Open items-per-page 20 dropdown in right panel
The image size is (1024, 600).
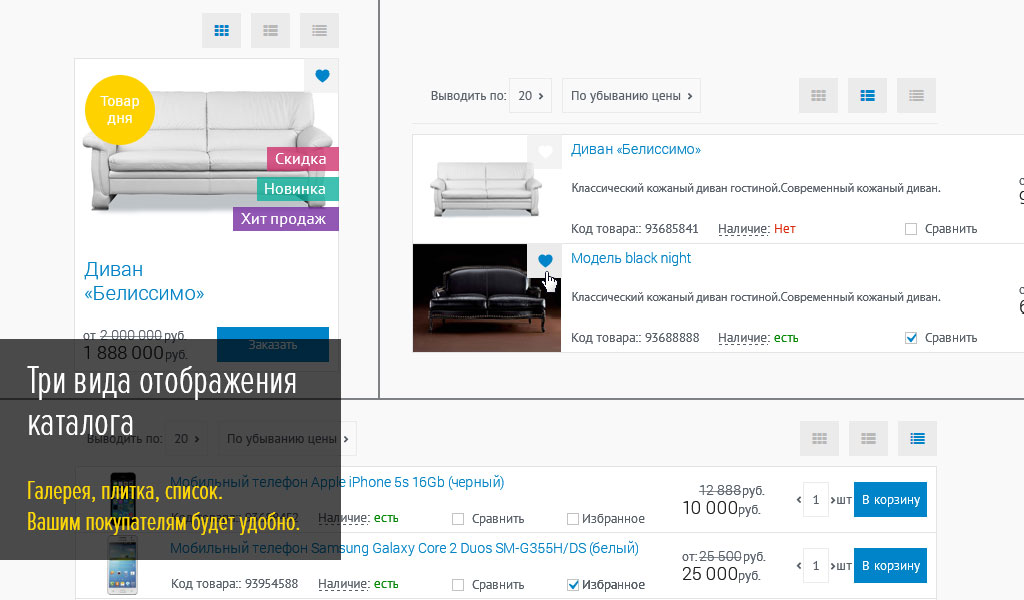point(530,96)
